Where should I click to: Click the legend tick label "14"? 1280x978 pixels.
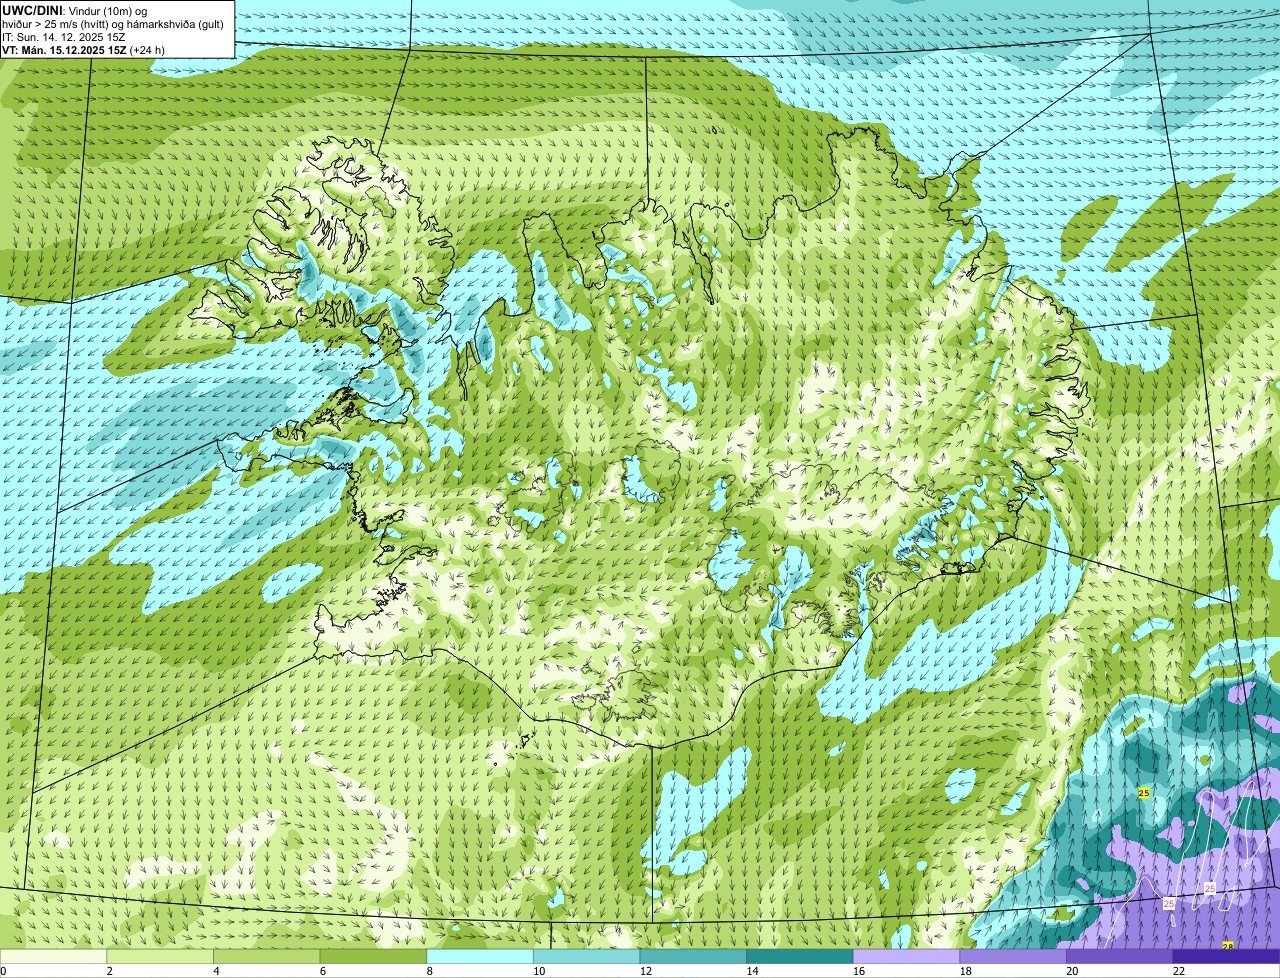coord(752,971)
